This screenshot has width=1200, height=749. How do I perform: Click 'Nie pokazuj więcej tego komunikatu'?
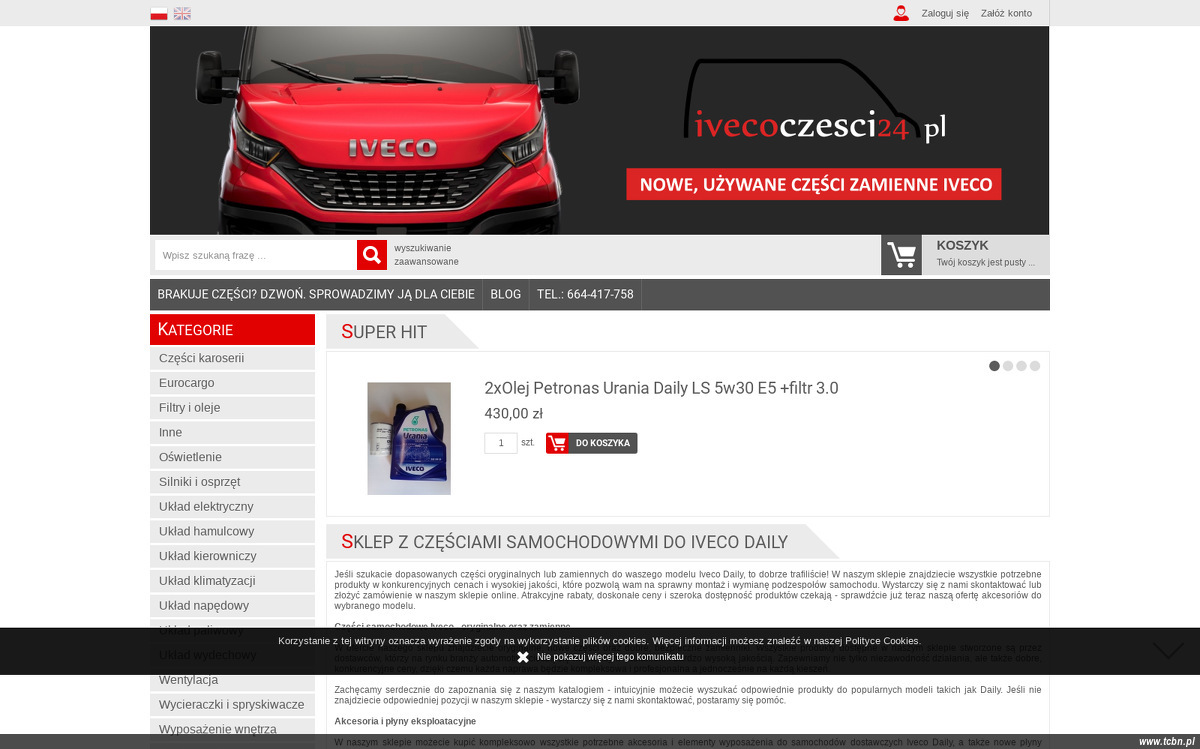610,657
